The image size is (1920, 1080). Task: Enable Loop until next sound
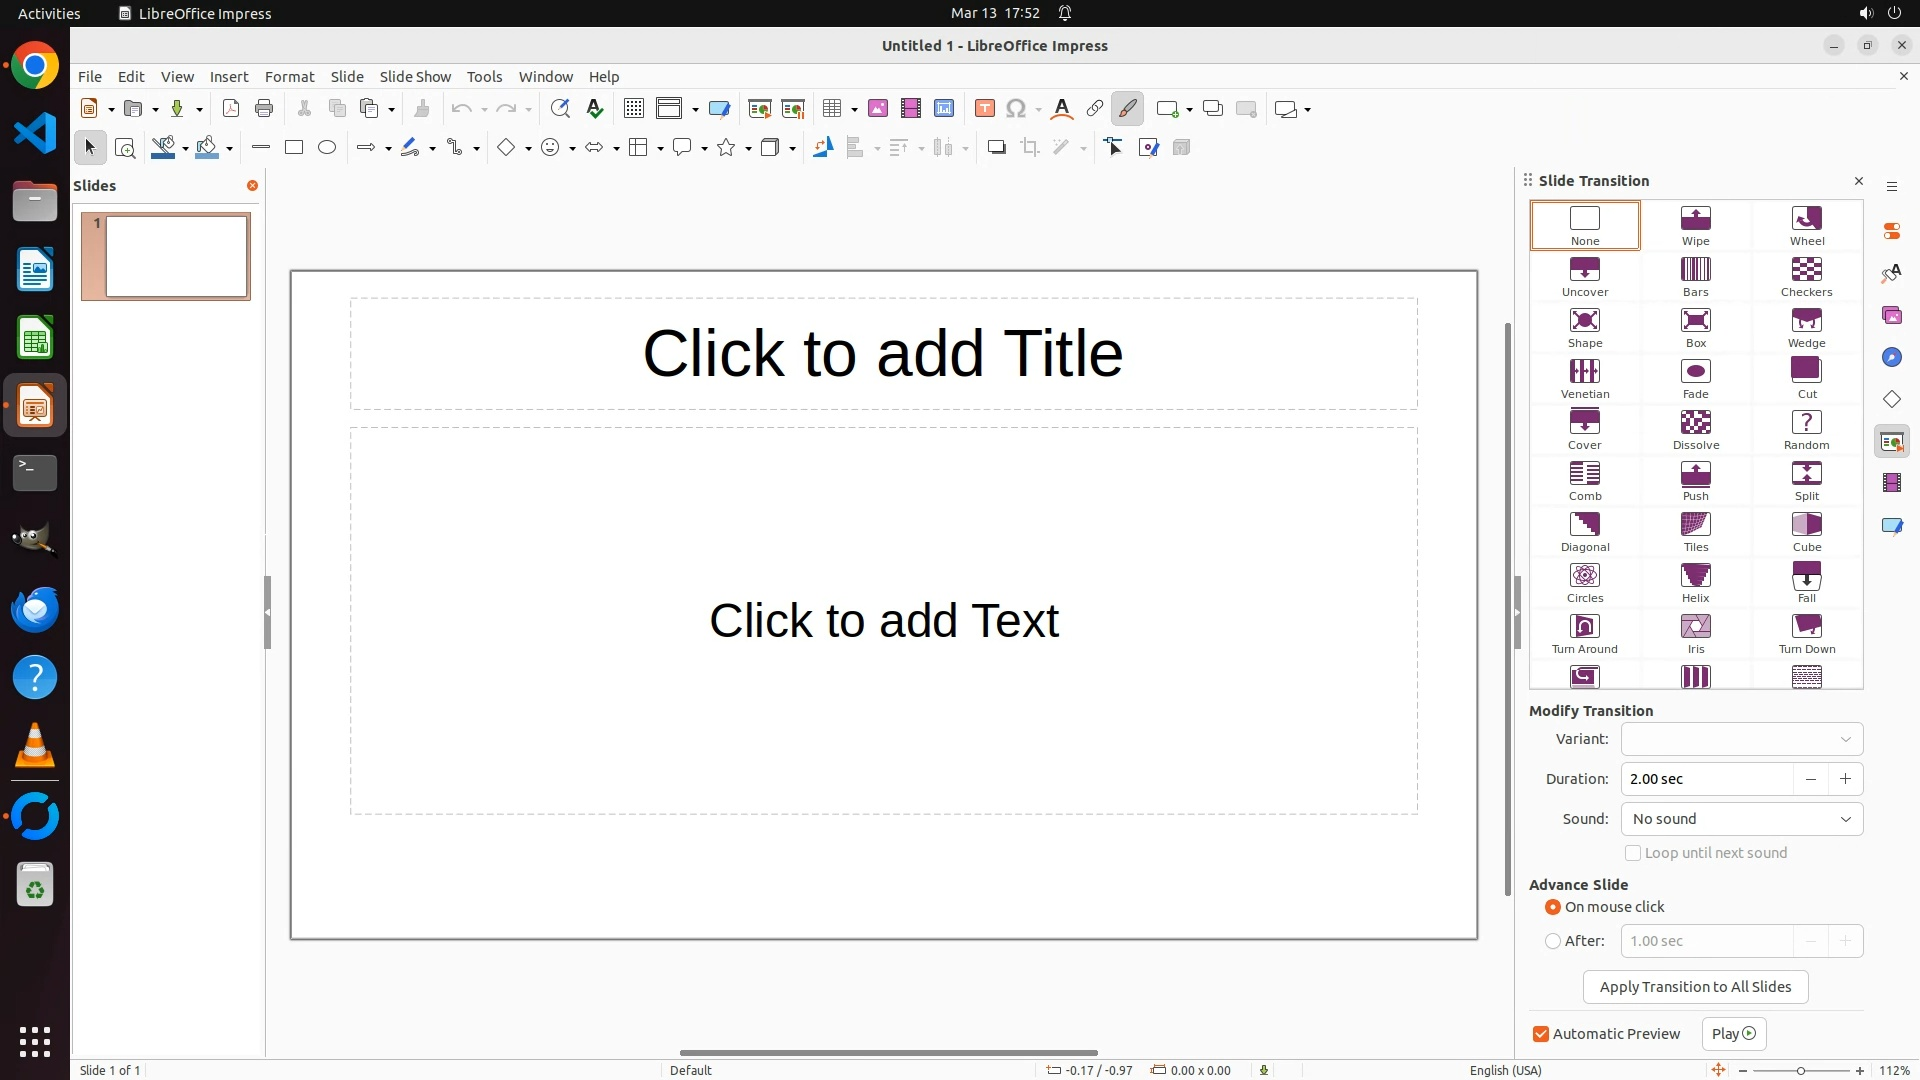[x=1633, y=853]
